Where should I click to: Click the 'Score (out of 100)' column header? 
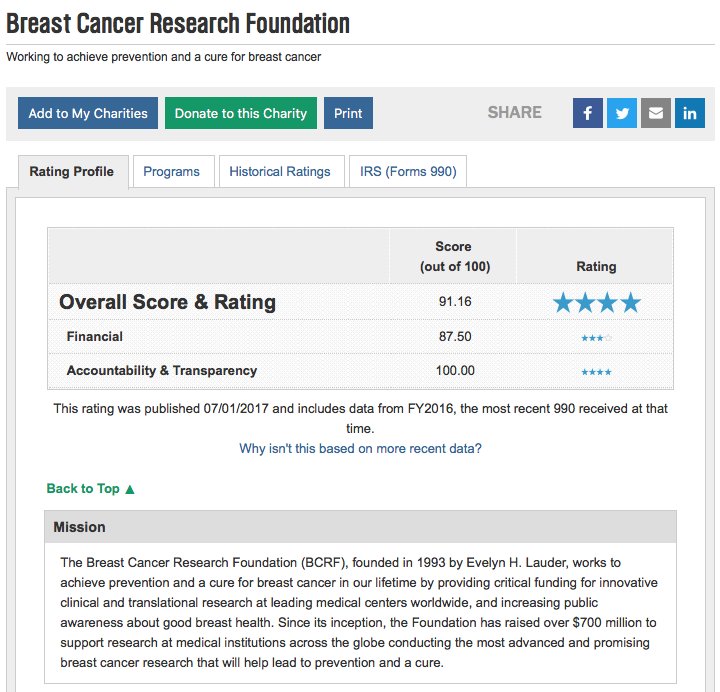pos(455,256)
